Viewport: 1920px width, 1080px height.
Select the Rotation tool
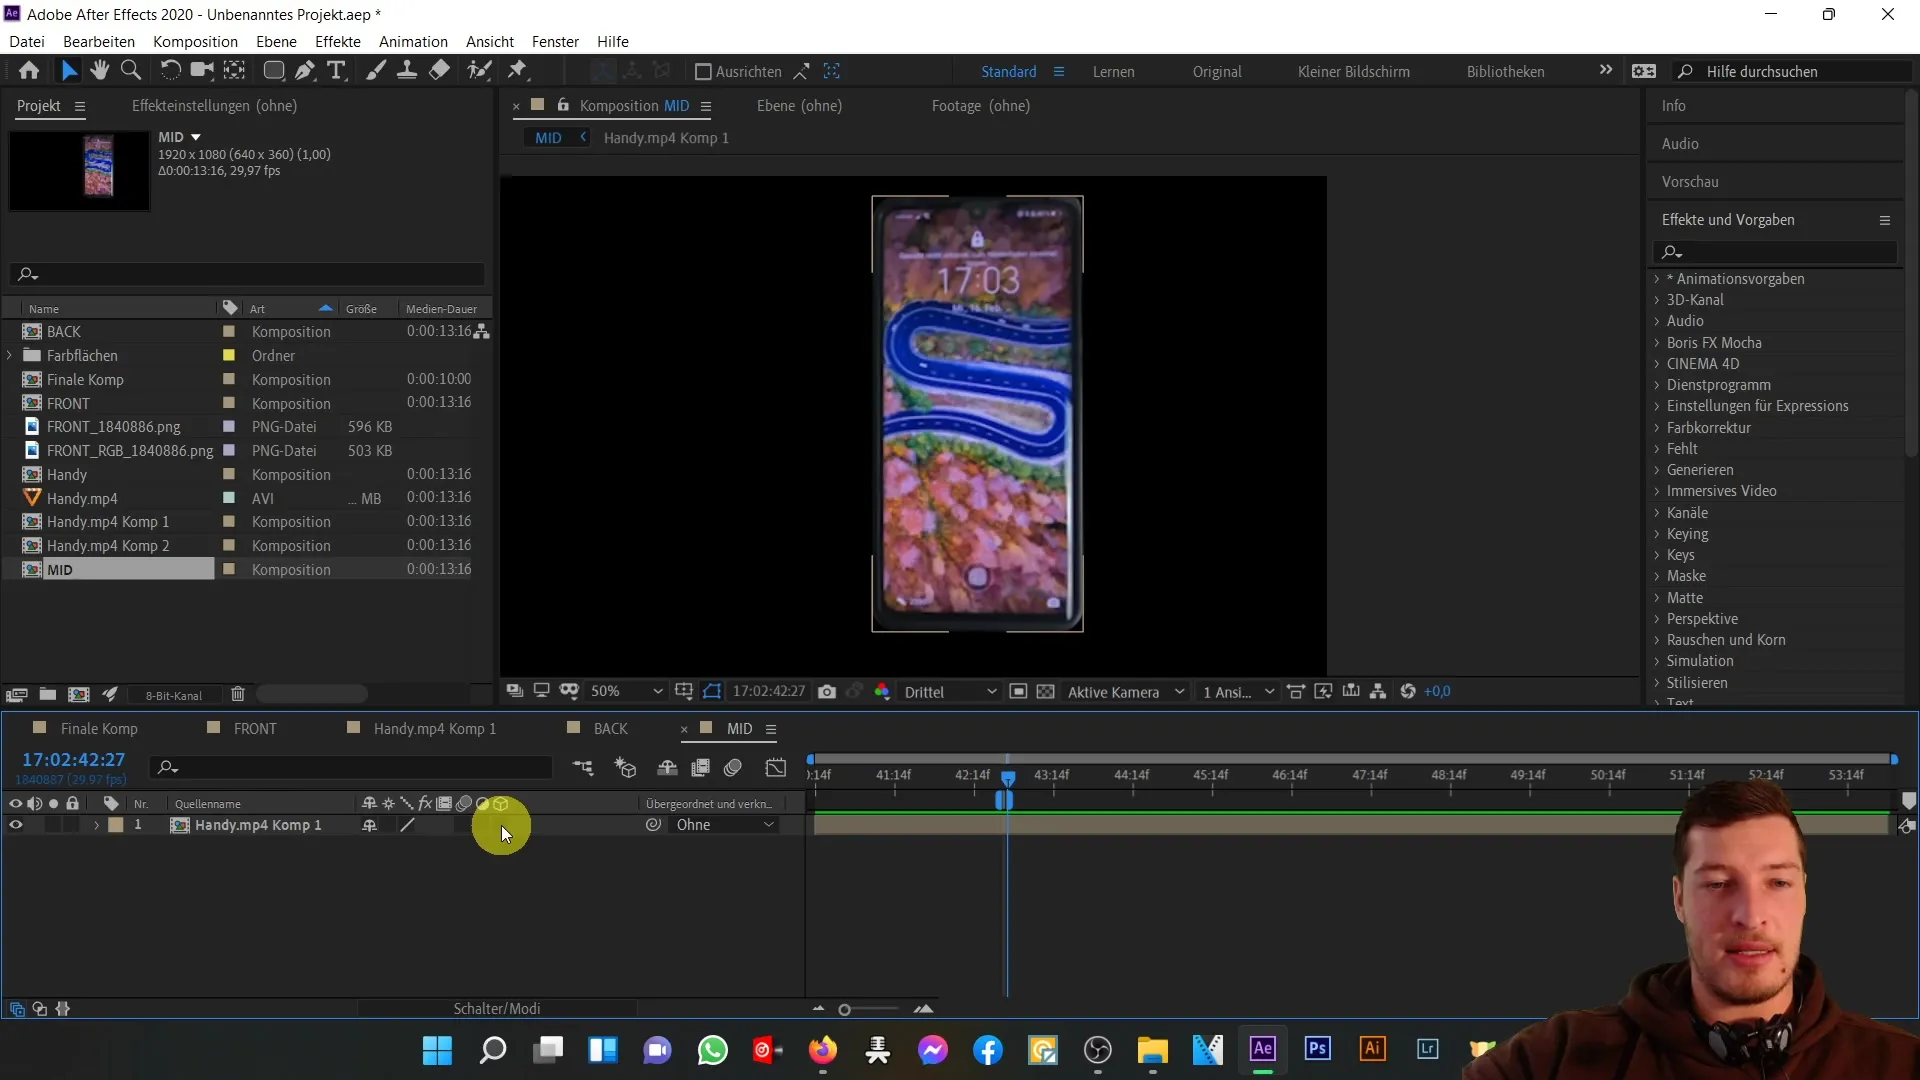pos(170,71)
